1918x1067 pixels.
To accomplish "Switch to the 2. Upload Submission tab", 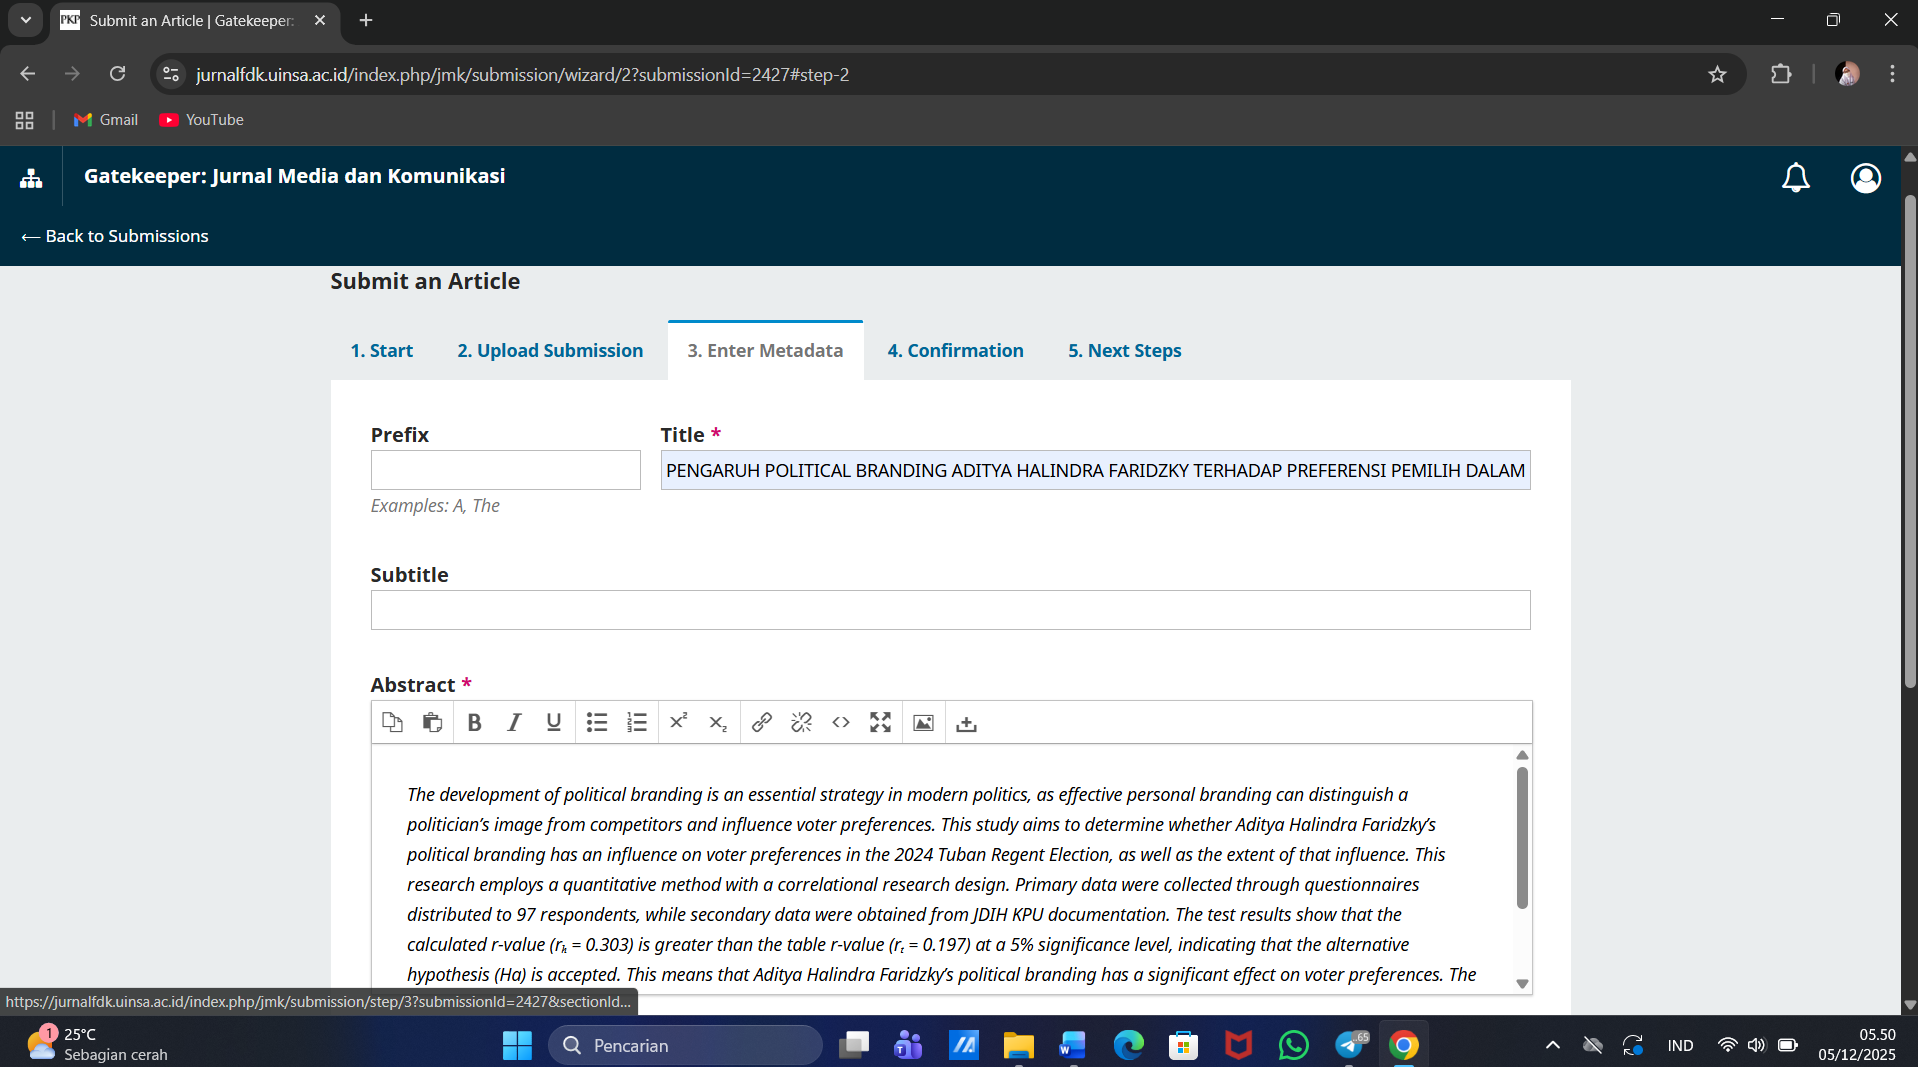I will click(x=550, y=351).
